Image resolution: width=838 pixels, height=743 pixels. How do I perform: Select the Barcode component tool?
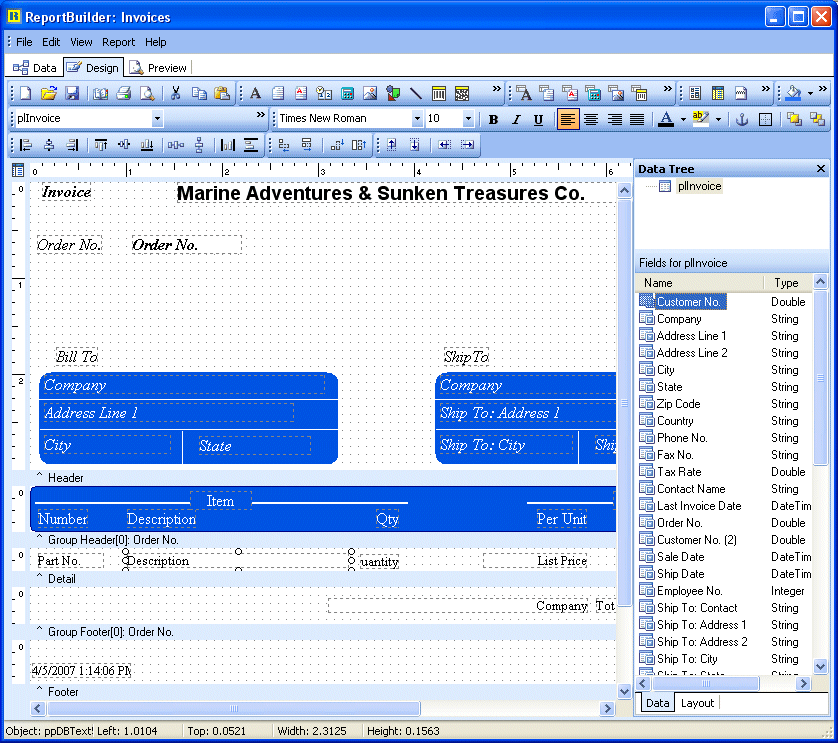(x=439, y=93)
